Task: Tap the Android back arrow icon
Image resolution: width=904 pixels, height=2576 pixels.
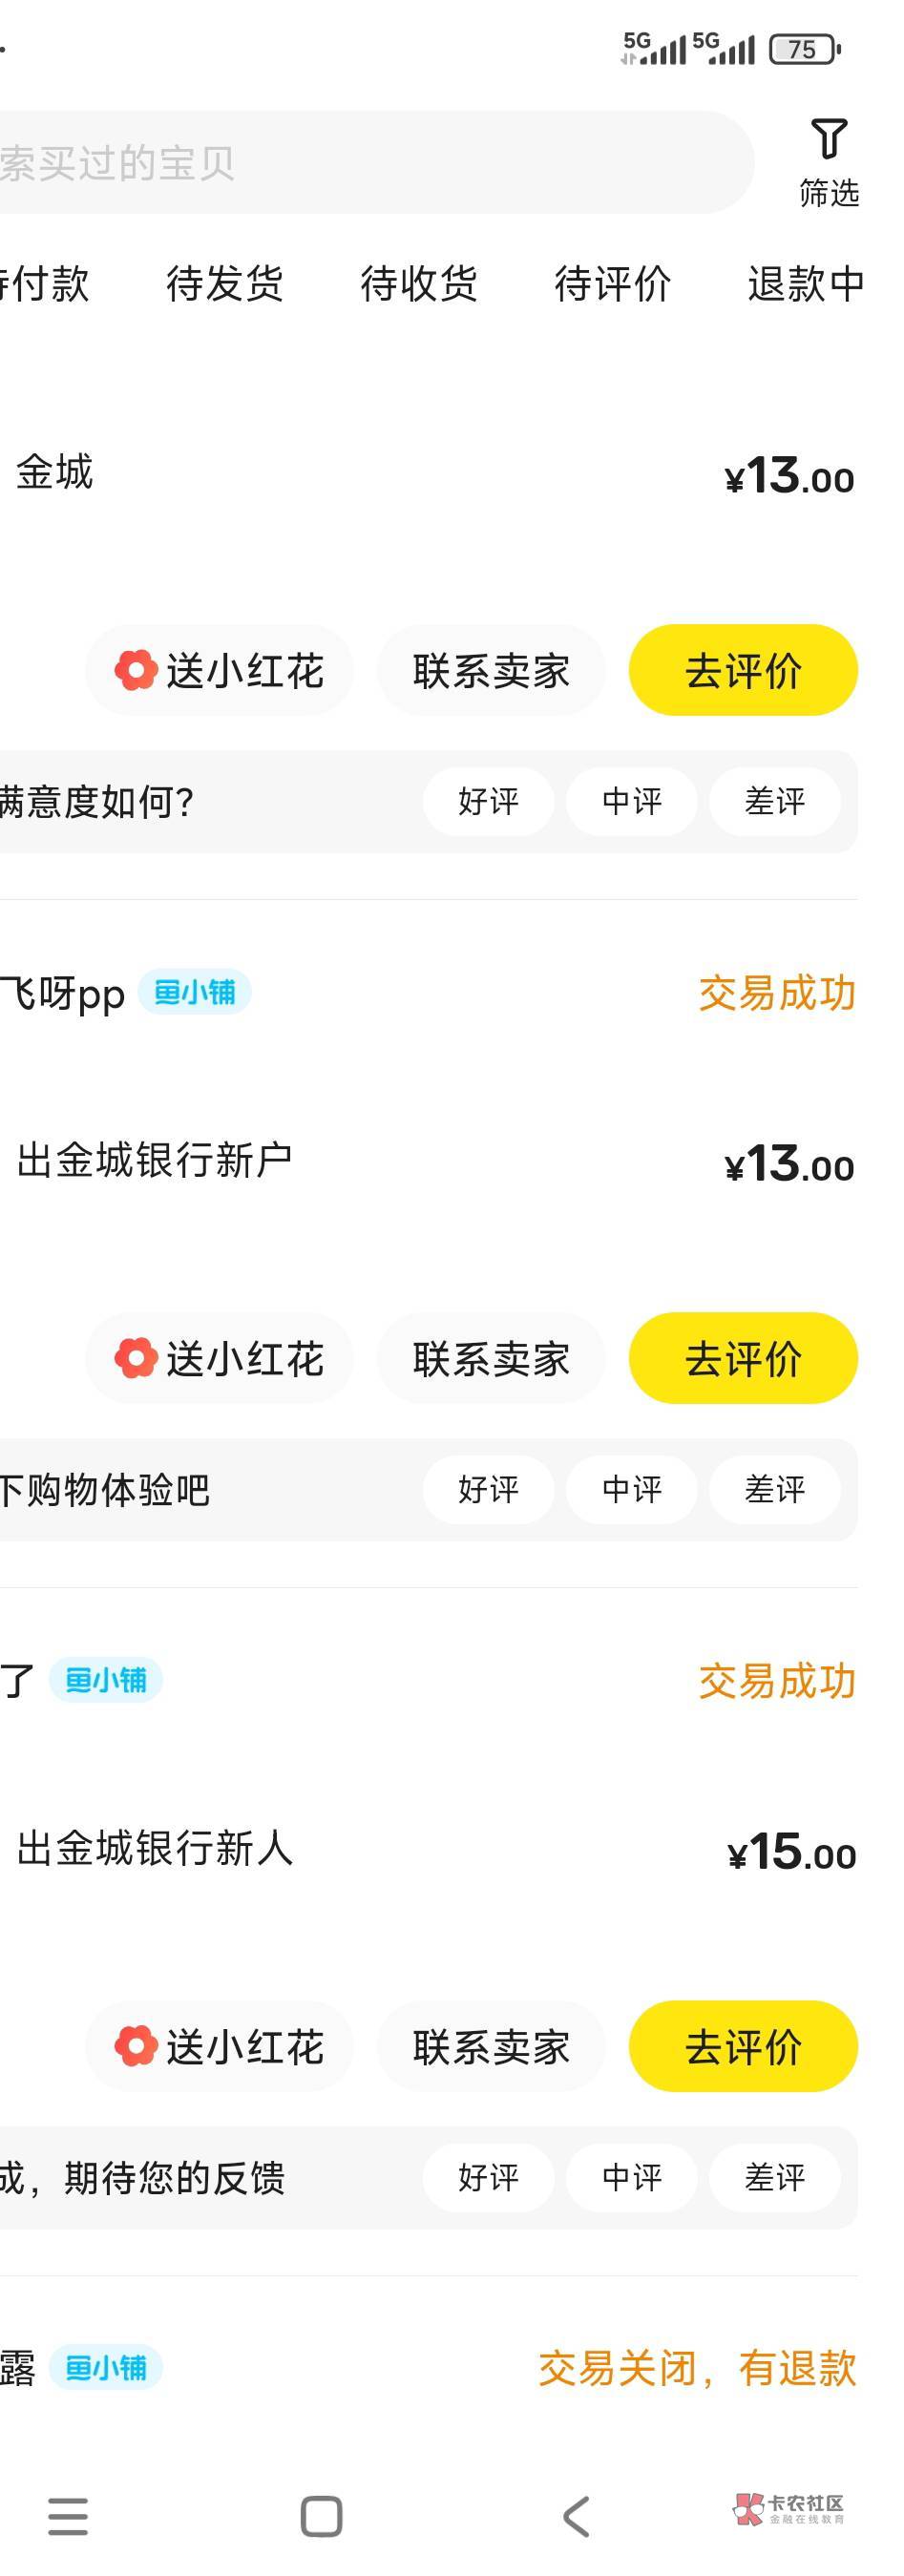Action: point(576,2516)
